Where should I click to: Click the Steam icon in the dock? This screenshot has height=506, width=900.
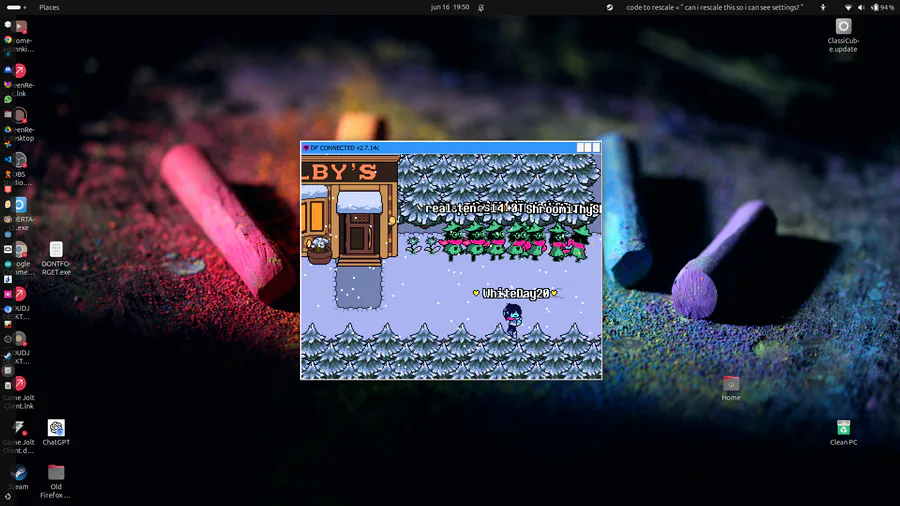[7, 356]
